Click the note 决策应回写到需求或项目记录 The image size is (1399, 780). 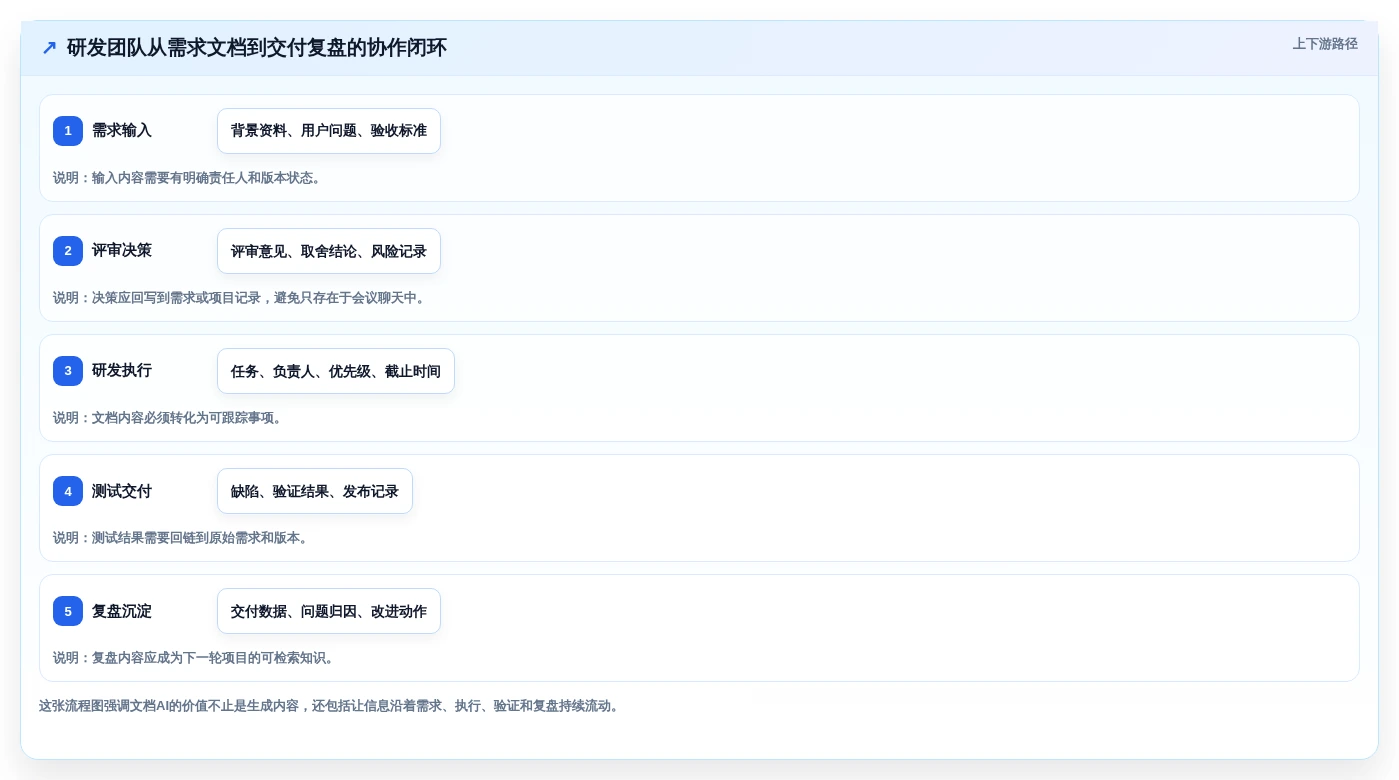(240, 298)
